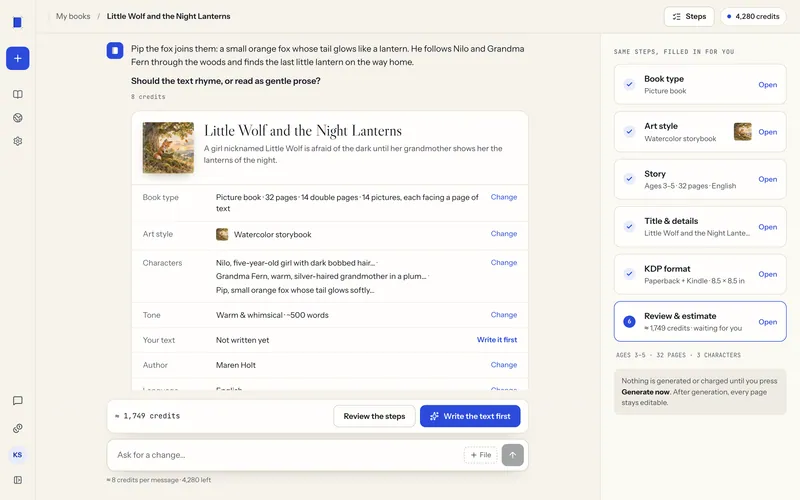Click the card title heading text
Screen dimensions: 800x500
click(x=303, y=131)
